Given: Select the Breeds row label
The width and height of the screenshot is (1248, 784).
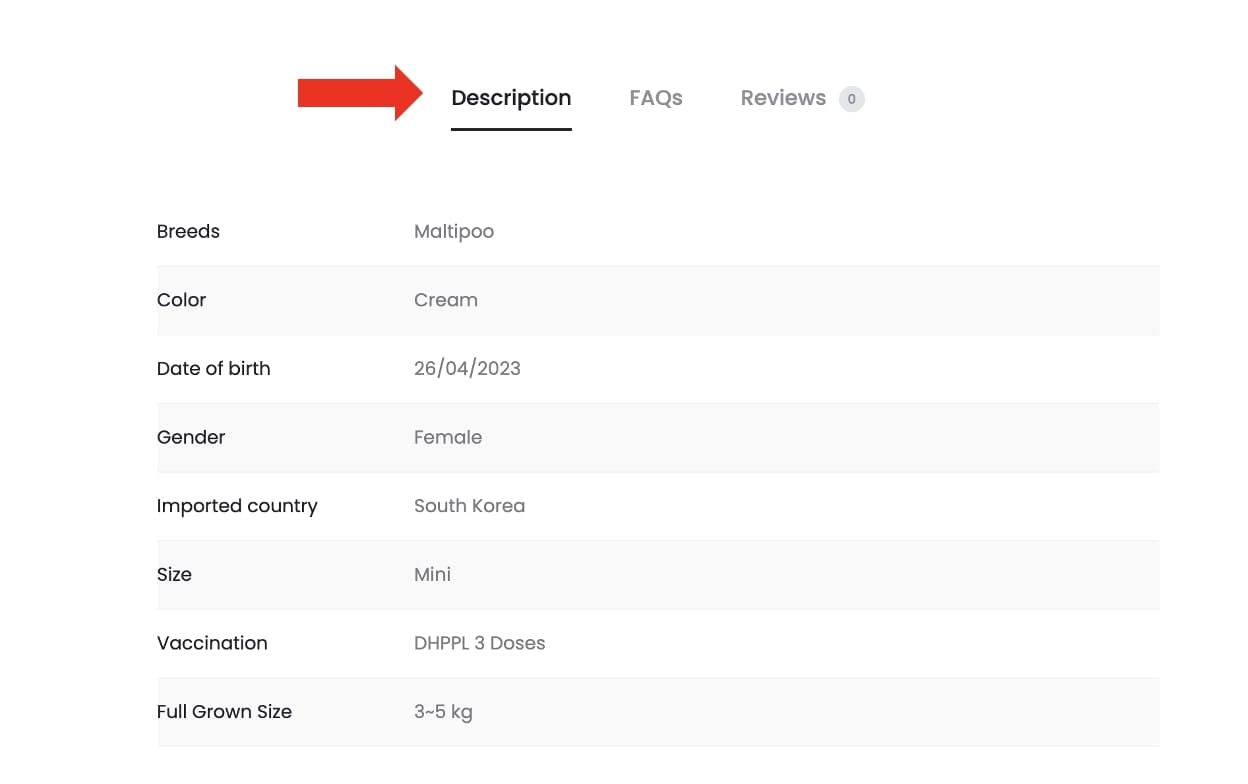Looking at the screenshot, I should pyautogui.click(x=188, y=231).
